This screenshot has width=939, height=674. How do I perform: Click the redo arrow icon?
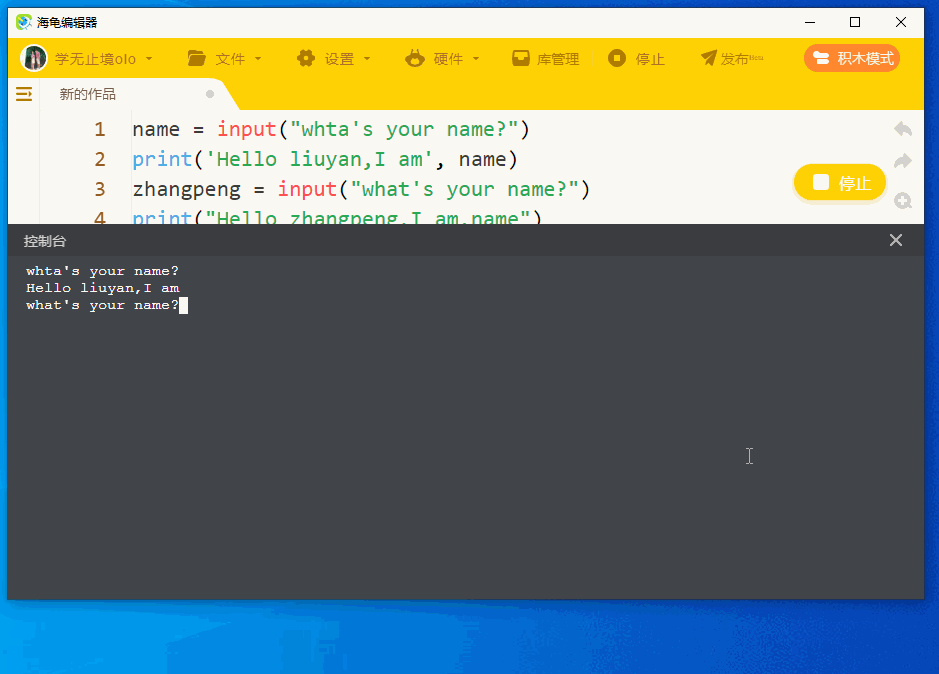902,161
